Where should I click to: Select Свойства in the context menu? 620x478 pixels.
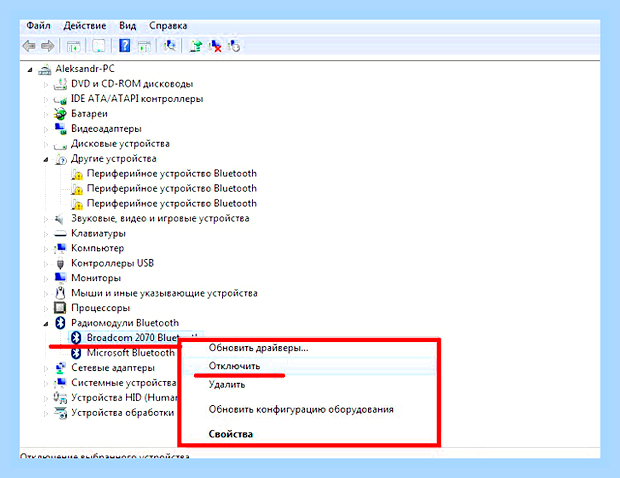[231, 434]
